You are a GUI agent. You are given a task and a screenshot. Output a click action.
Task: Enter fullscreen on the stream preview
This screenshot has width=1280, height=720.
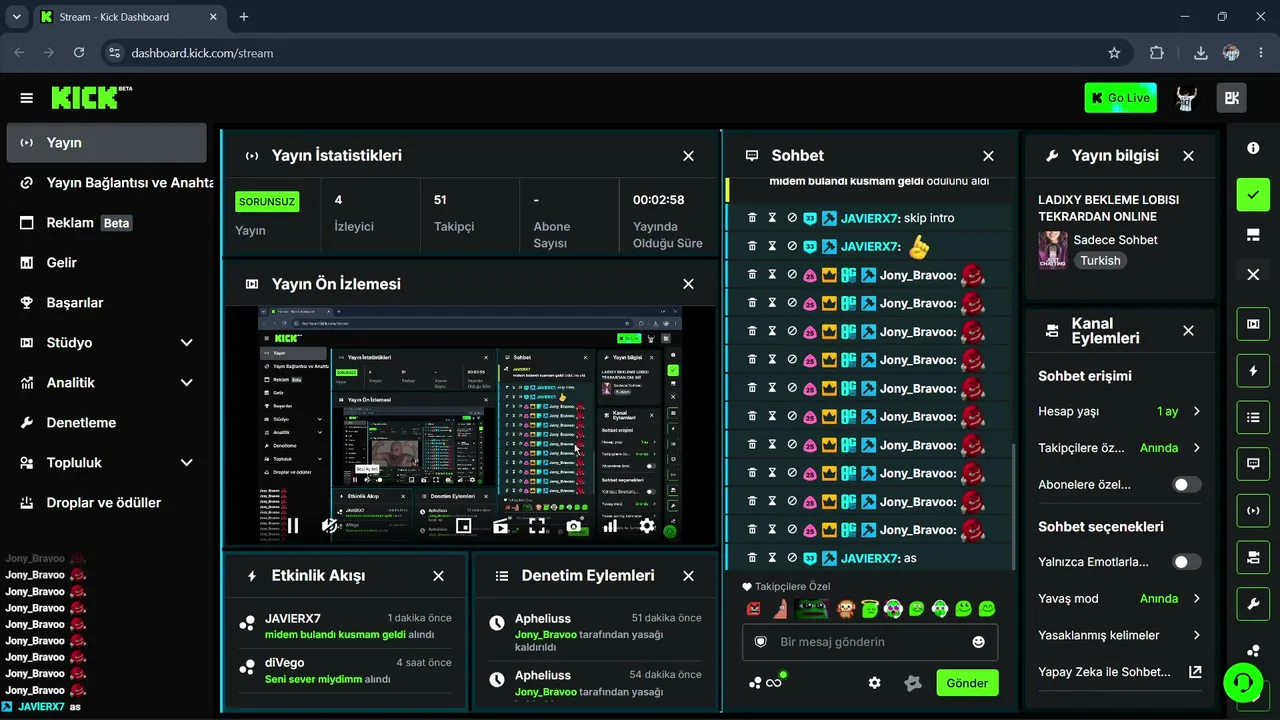coord(537,526)
